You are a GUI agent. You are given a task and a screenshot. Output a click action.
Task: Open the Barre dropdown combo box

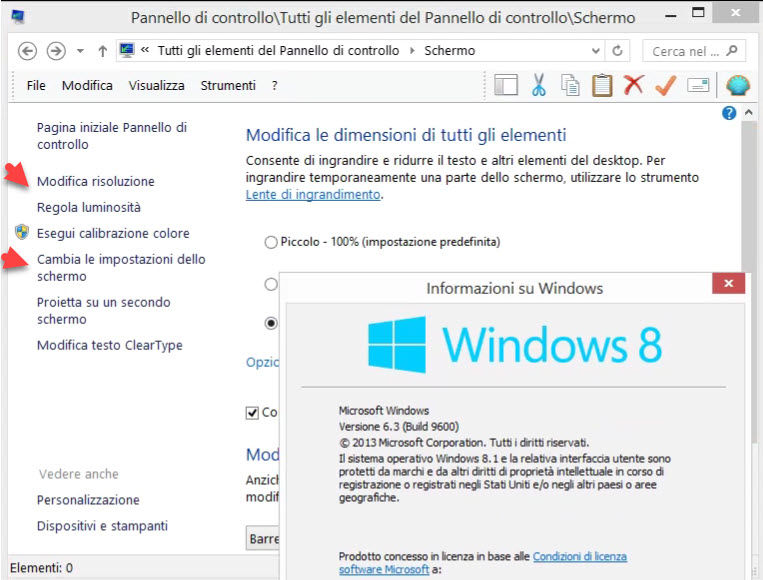pyautogui.click(x=263, y=538)
